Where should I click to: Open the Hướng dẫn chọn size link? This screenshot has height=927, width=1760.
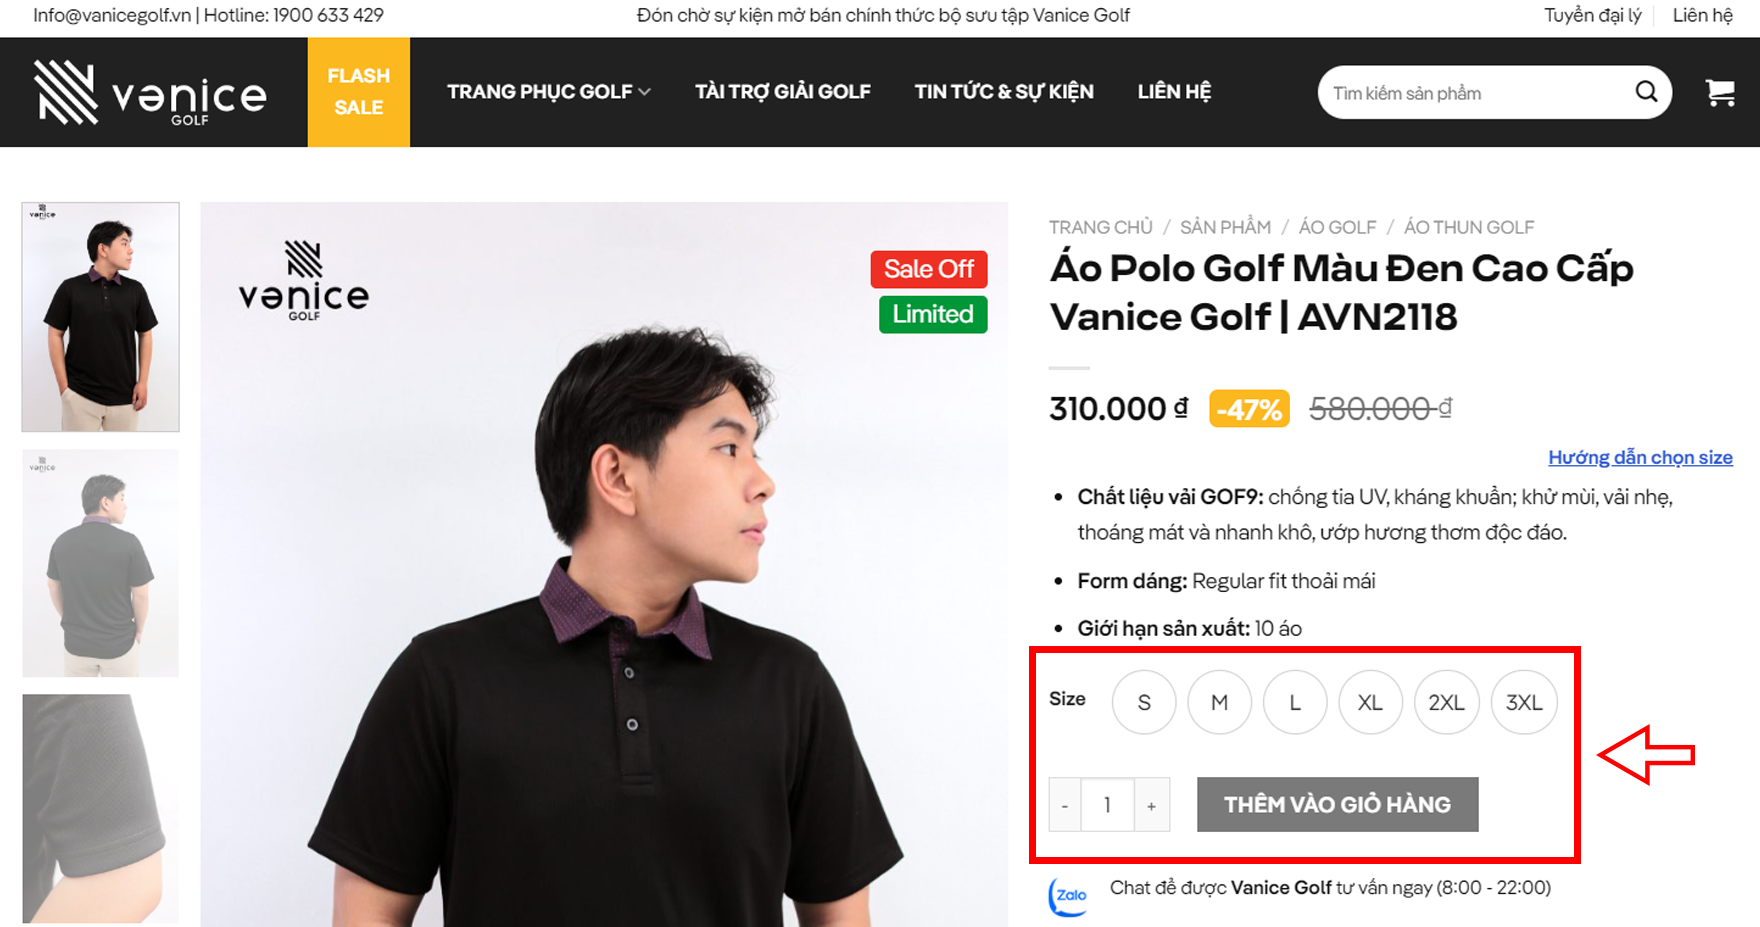[1639, 458]
